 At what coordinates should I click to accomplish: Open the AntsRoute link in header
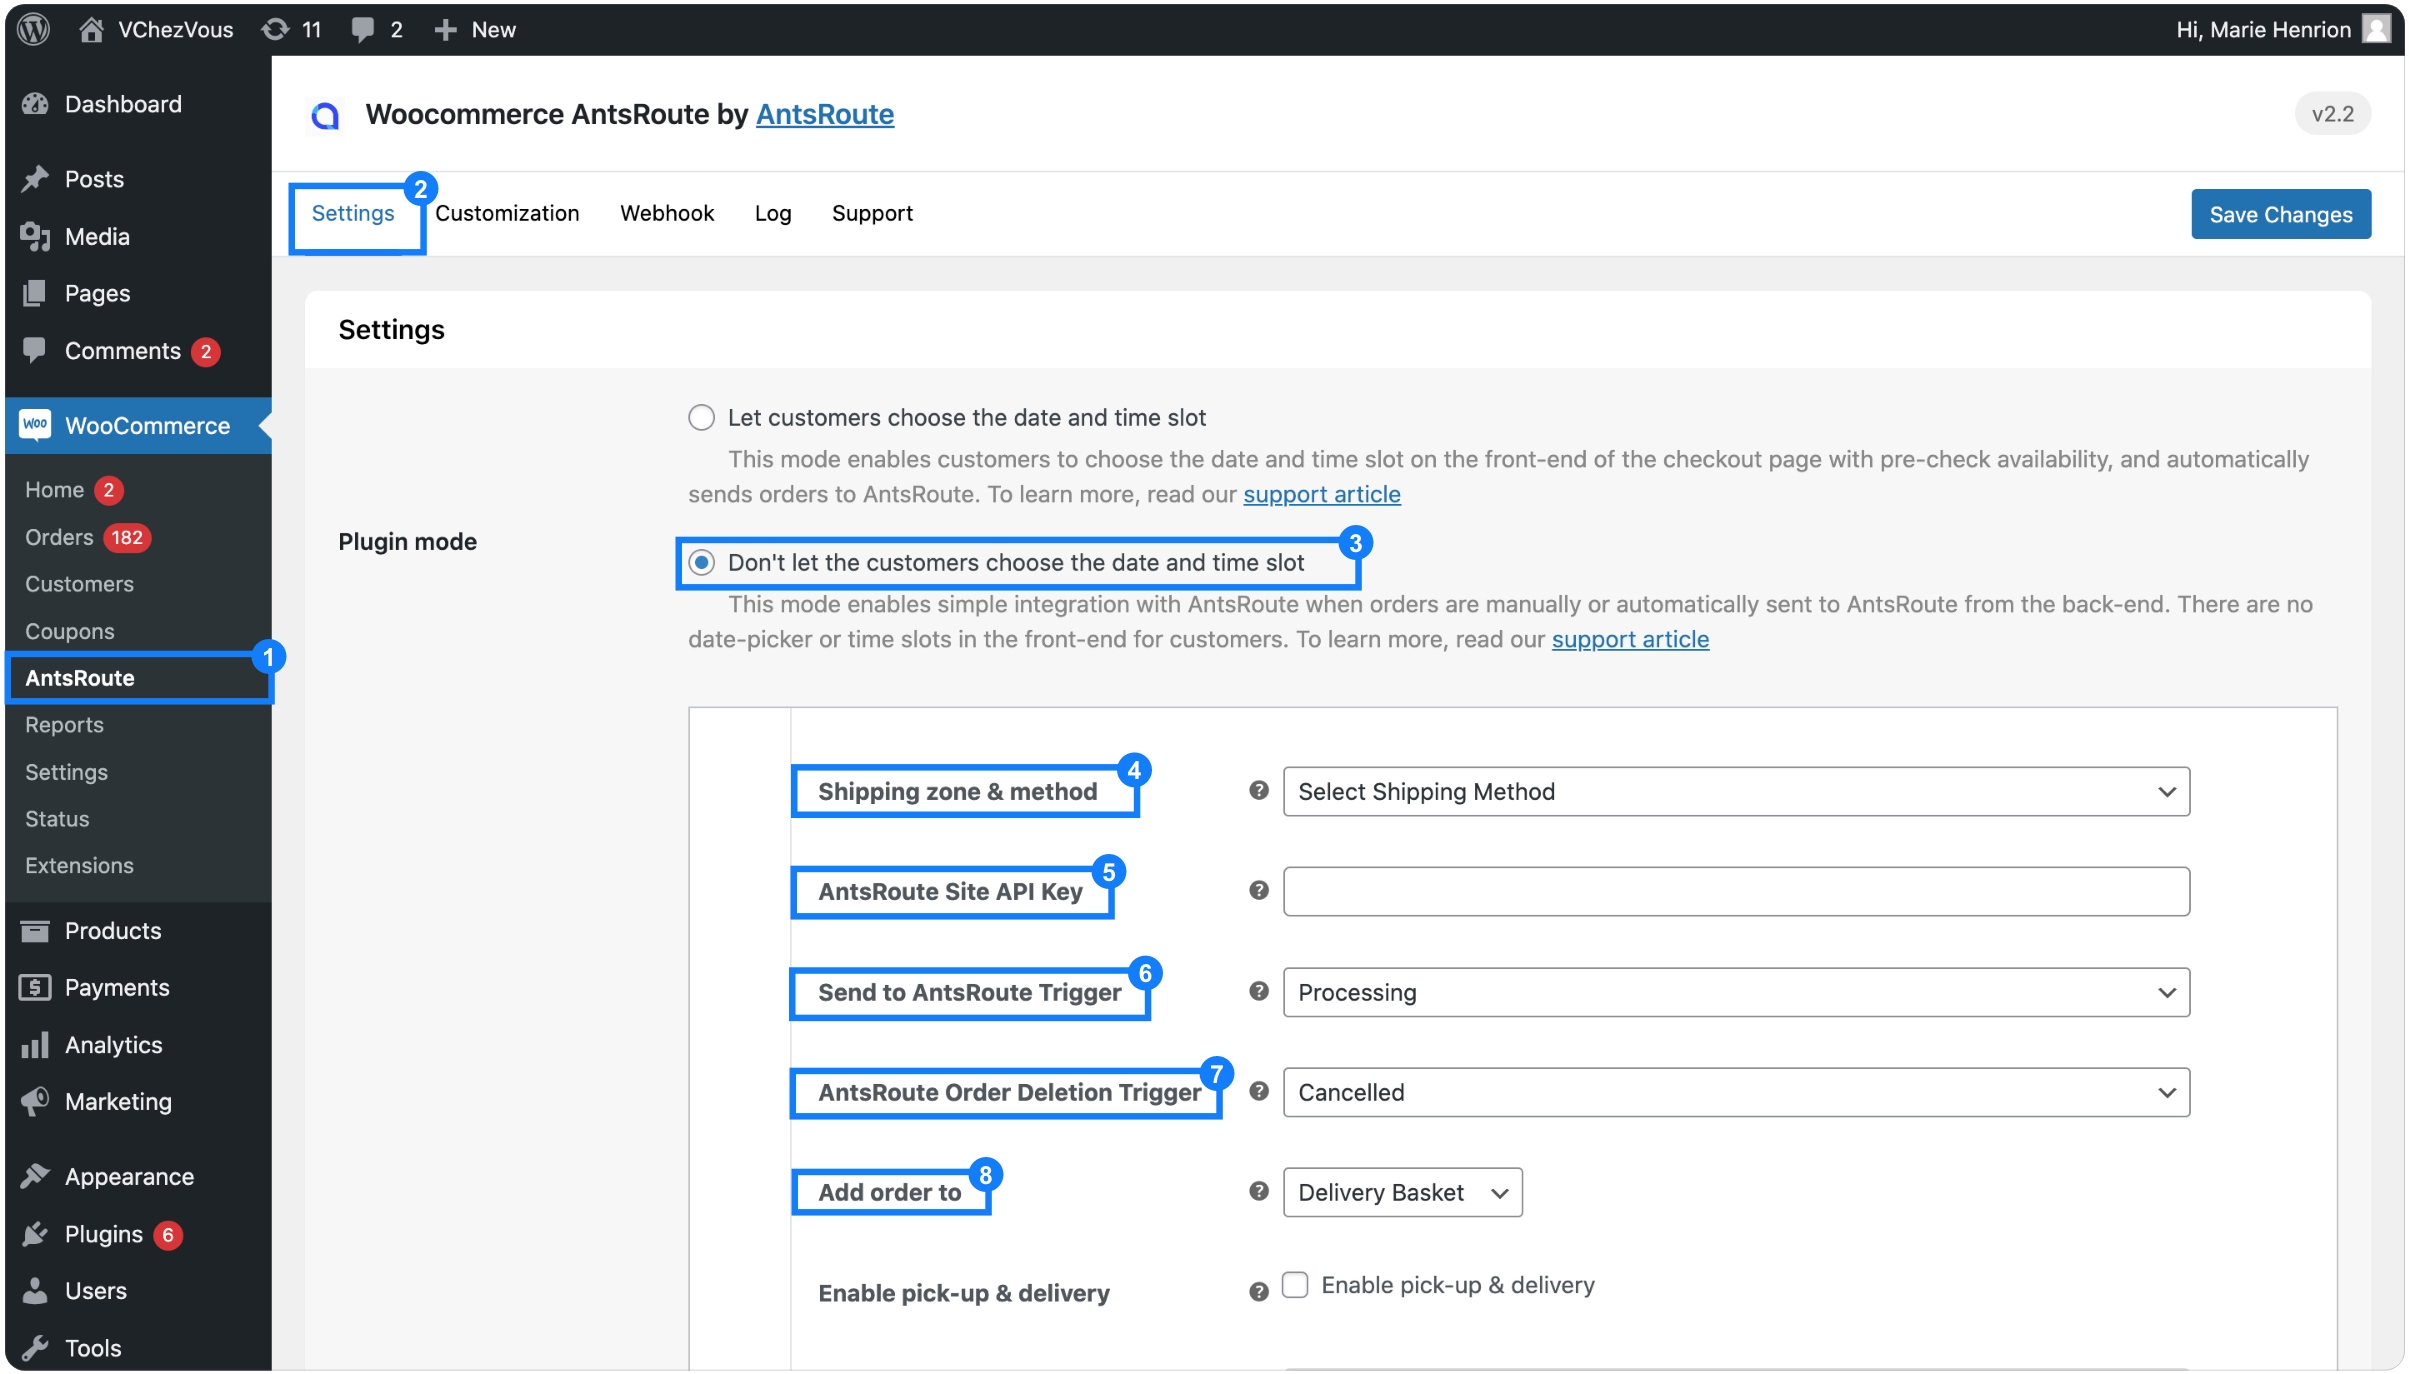[x=825, y=114]
